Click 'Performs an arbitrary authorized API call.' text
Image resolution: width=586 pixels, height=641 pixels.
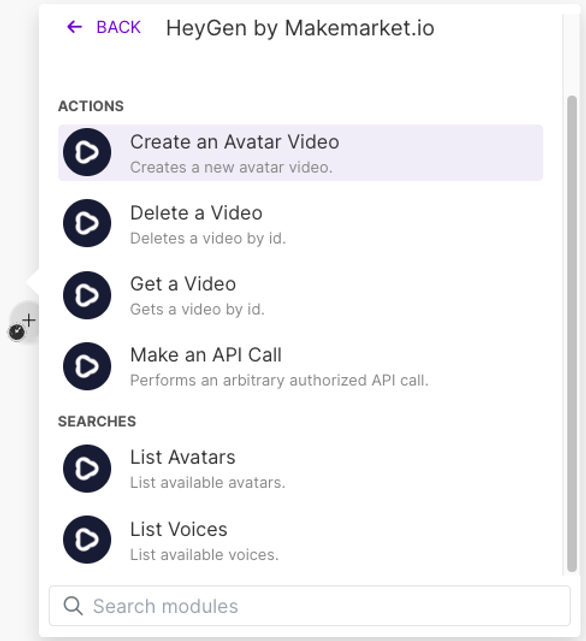click(279, 380)
